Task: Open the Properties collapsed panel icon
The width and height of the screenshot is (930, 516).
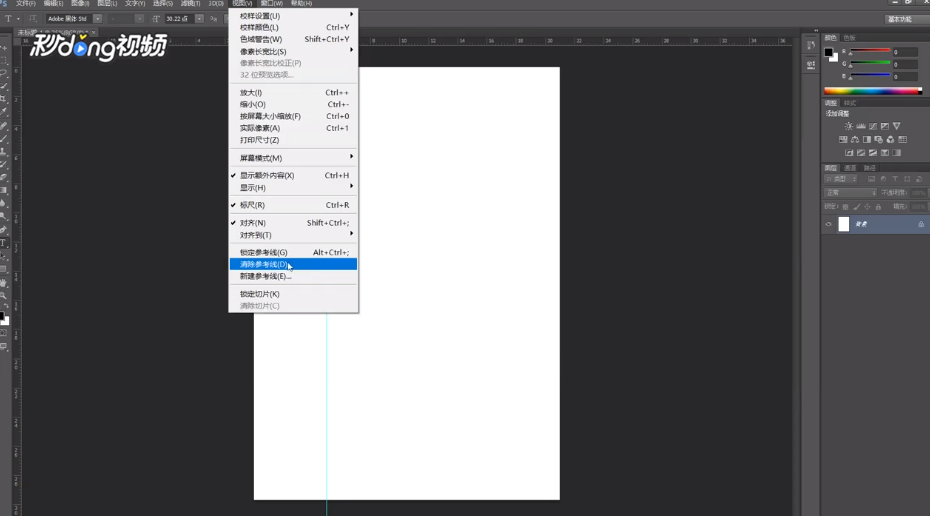Action: [811, 65]
